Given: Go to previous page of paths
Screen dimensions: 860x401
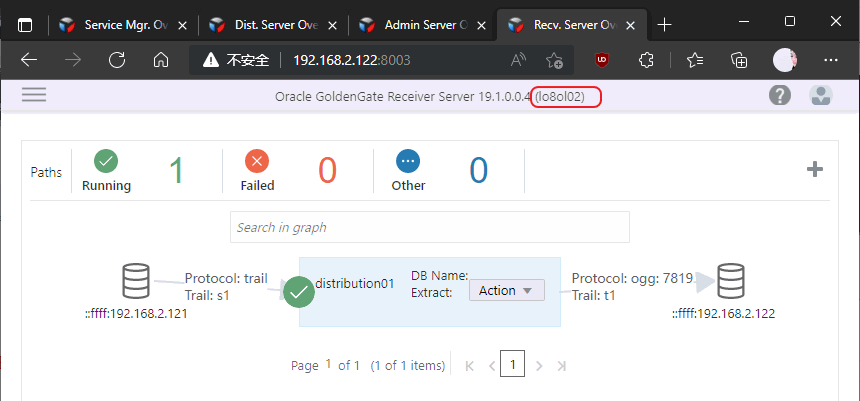Looking at the screenshot, I should 491,366.
